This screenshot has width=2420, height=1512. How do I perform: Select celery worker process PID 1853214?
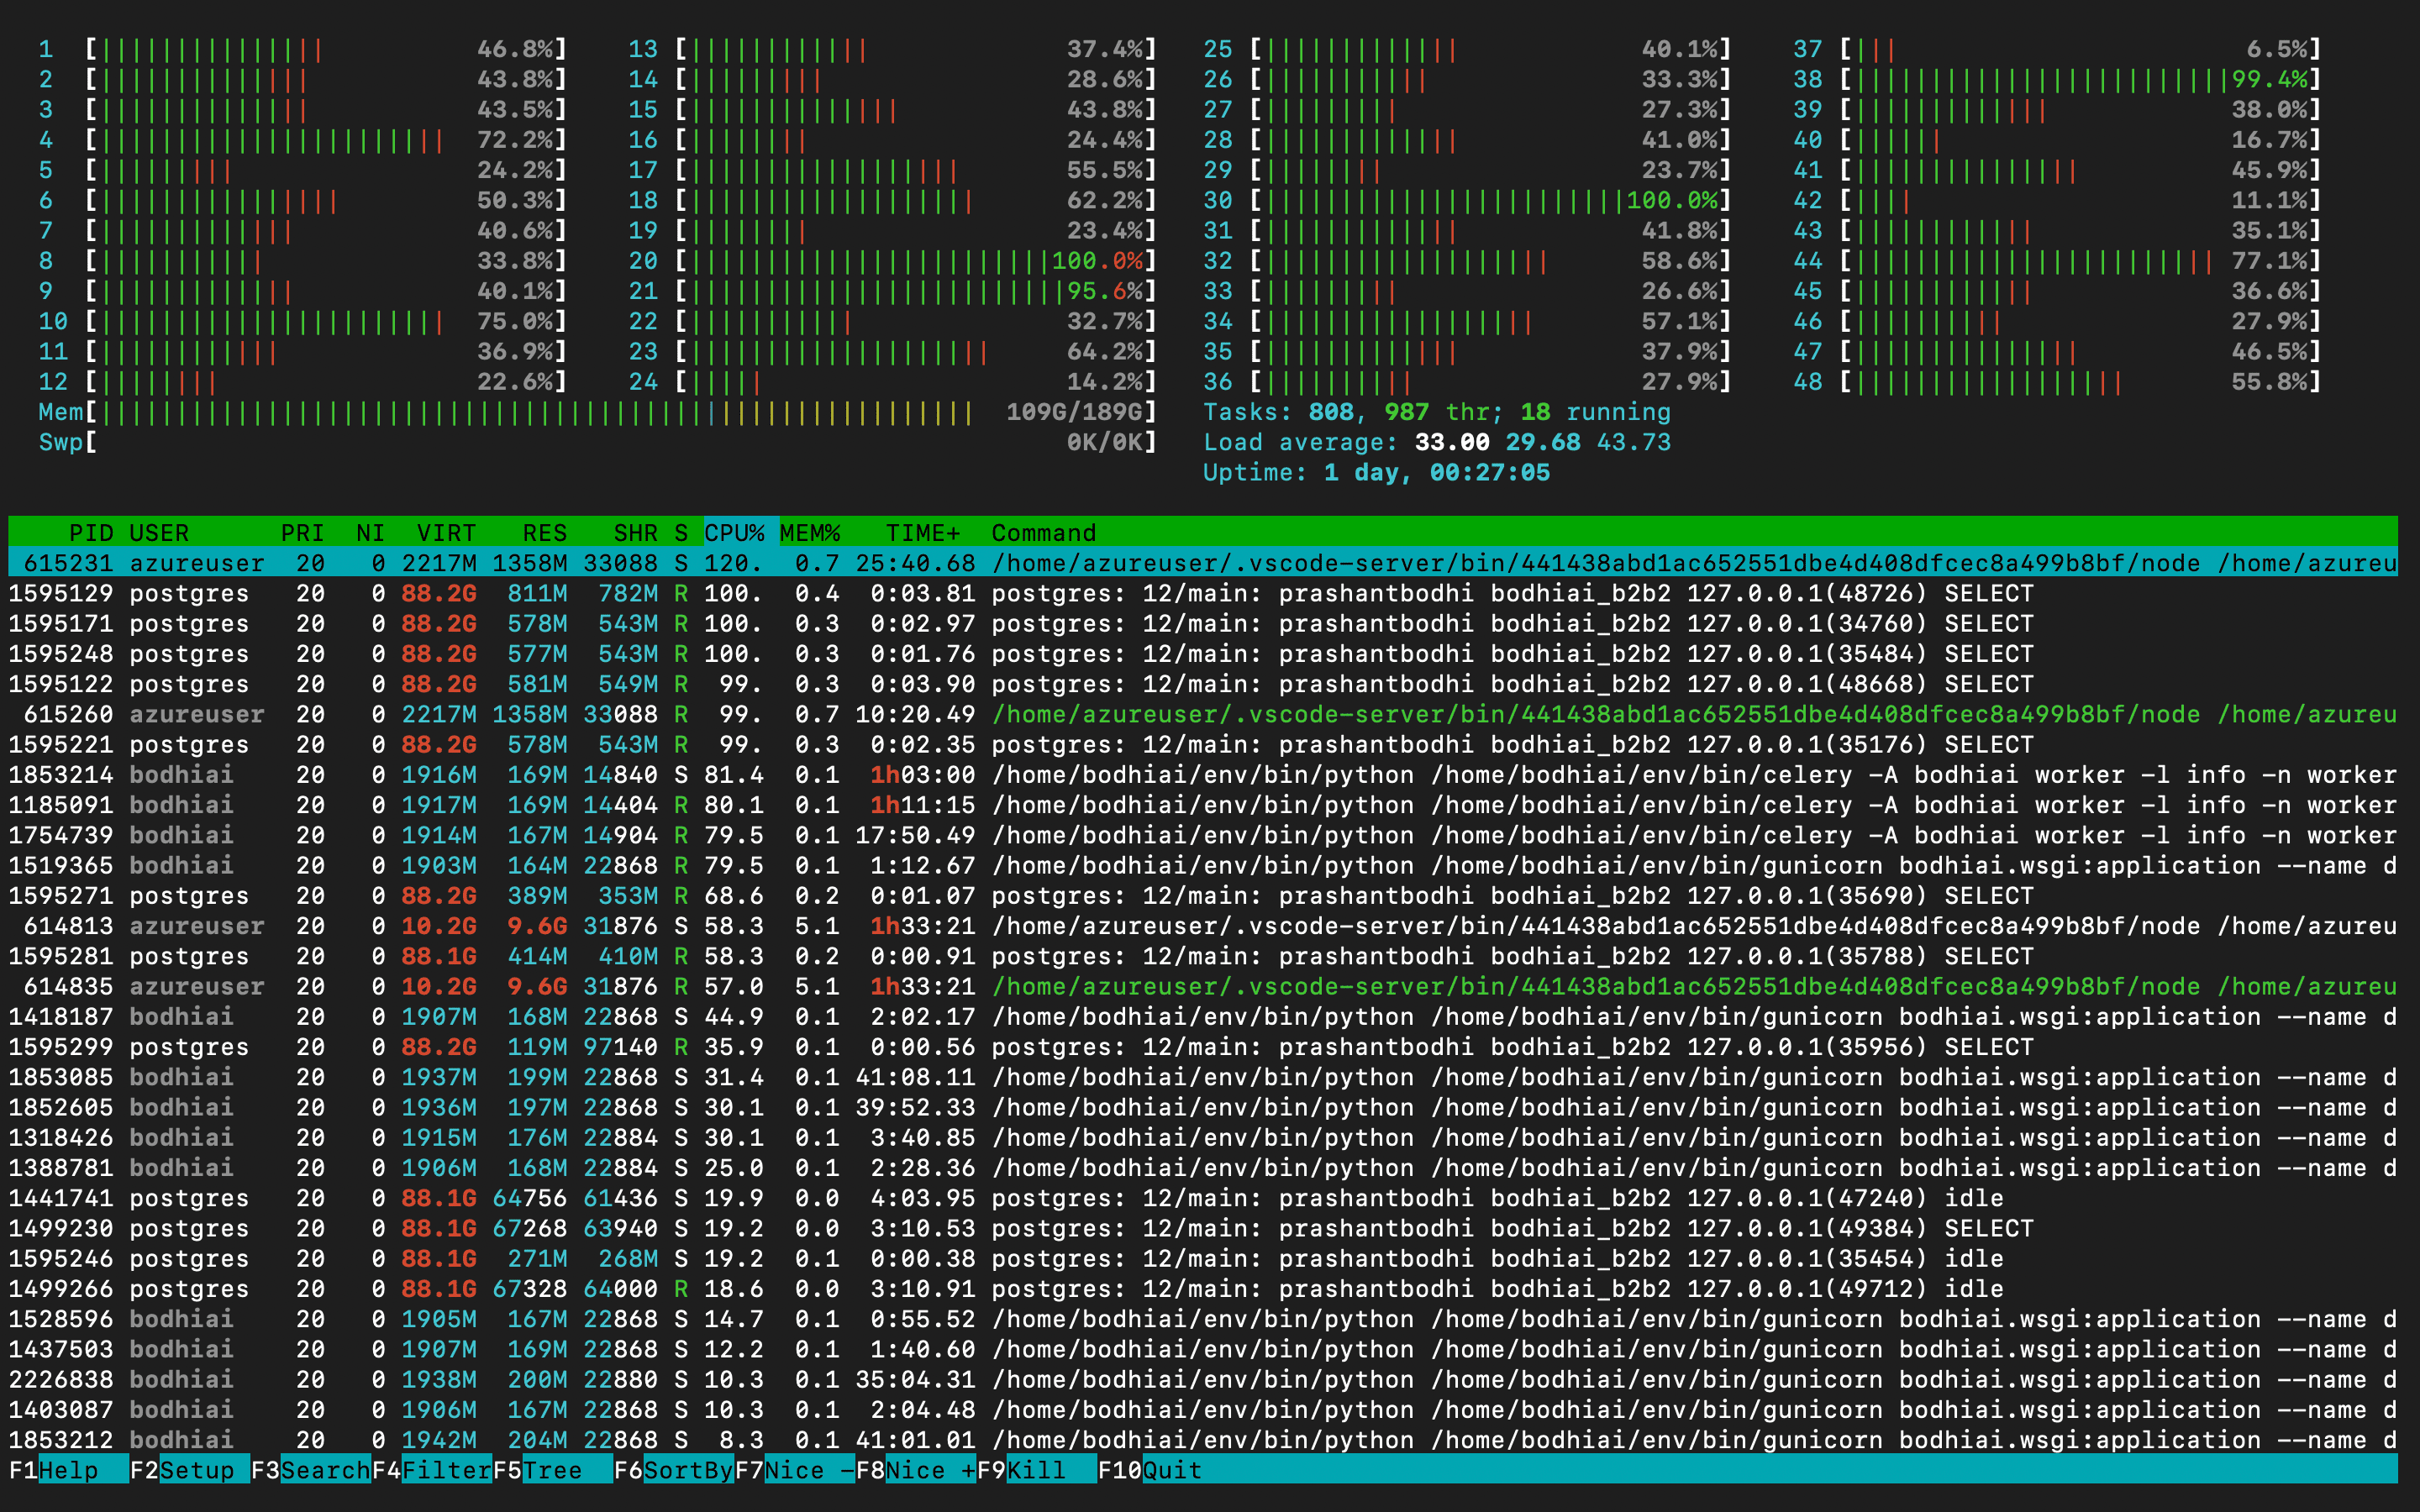tap(1203, 775)
